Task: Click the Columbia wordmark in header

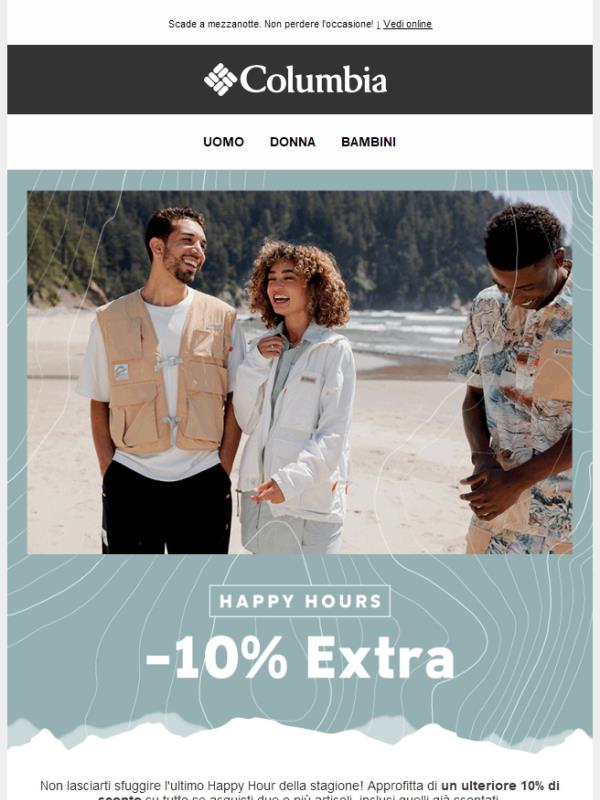Action: 313,80
